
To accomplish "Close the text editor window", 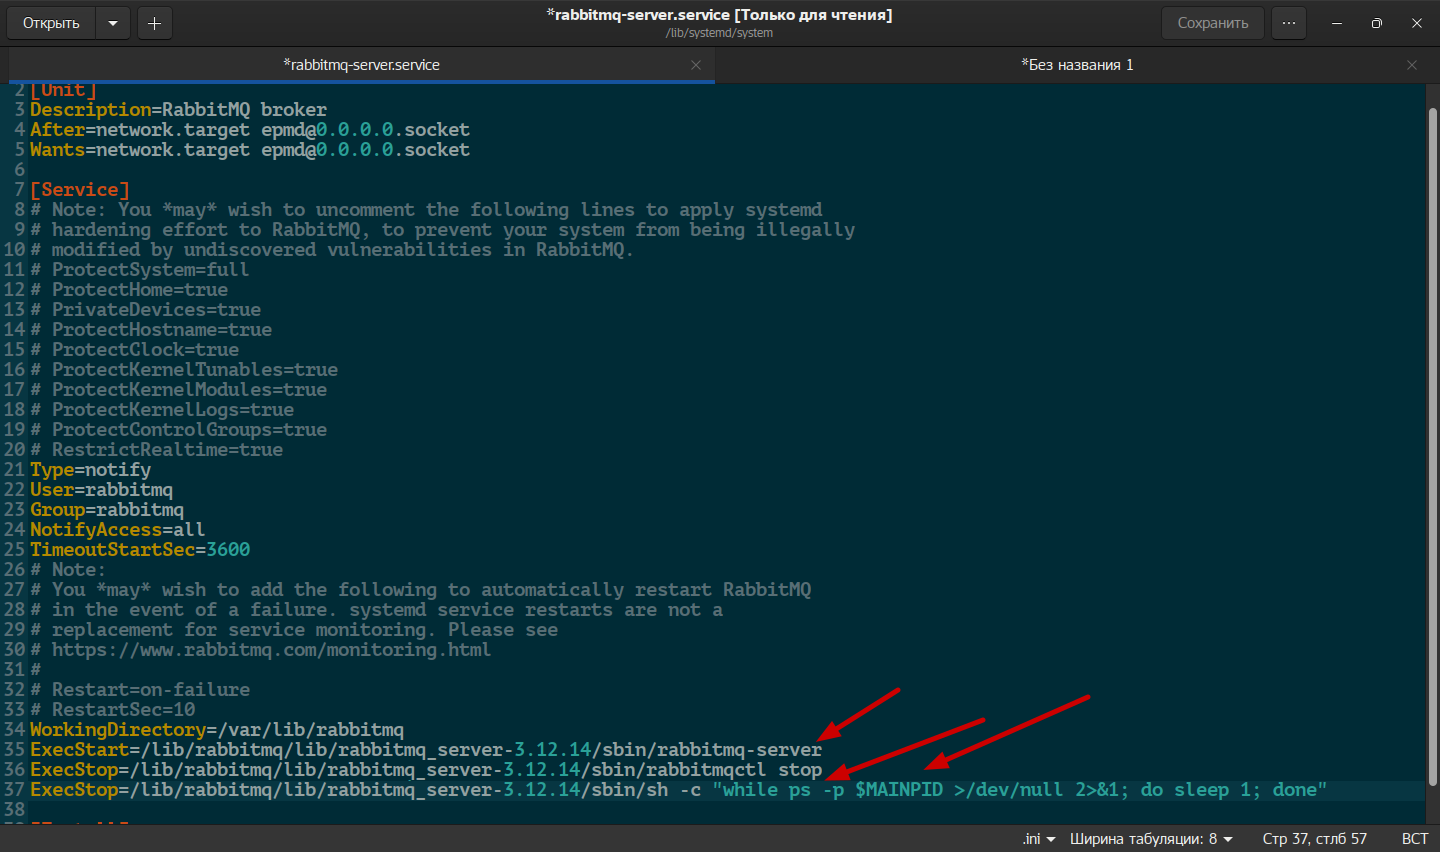I will (1417, 23).
